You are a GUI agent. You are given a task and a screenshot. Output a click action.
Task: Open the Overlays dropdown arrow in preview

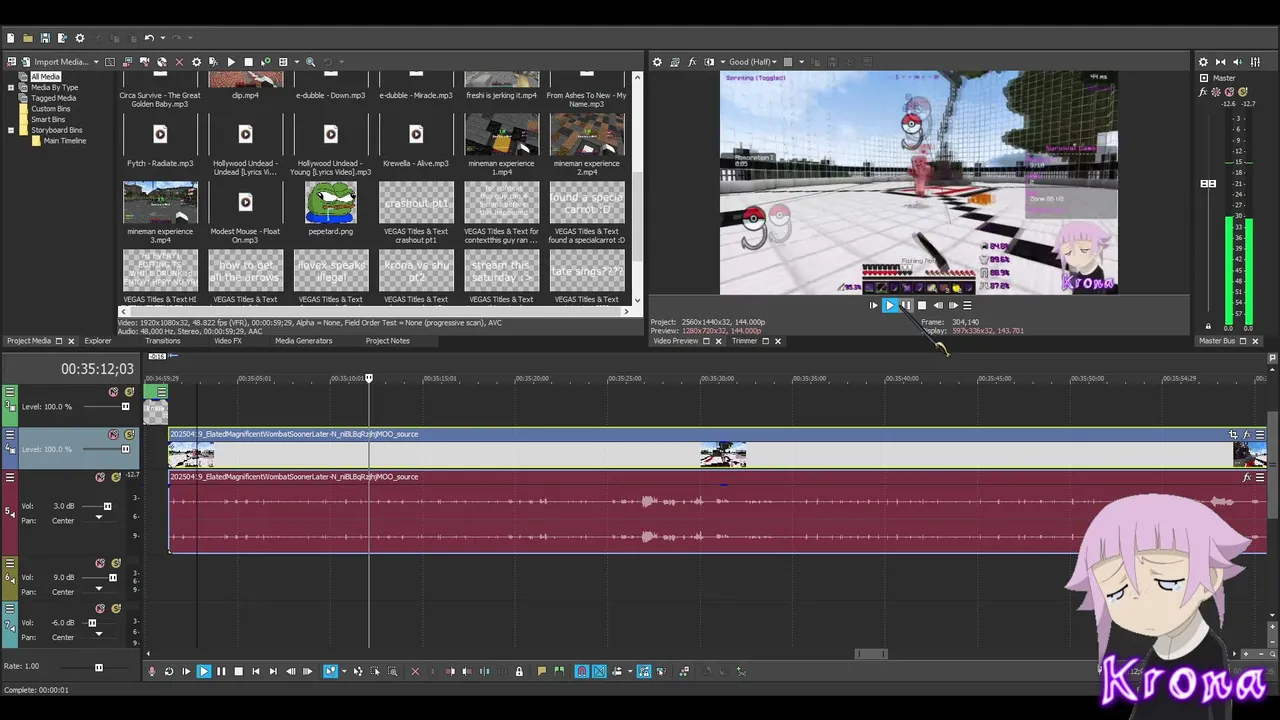click(x=801, y=62)
